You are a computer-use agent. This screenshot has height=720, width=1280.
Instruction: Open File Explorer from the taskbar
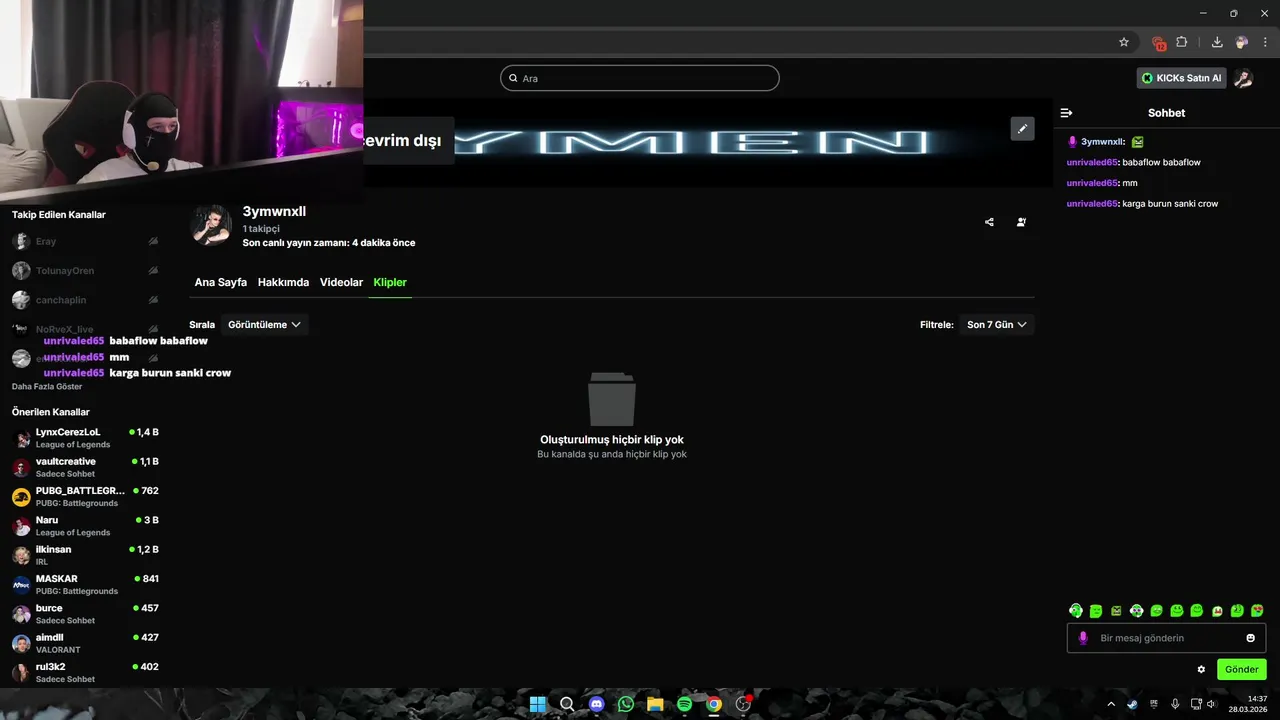(655, 704)
